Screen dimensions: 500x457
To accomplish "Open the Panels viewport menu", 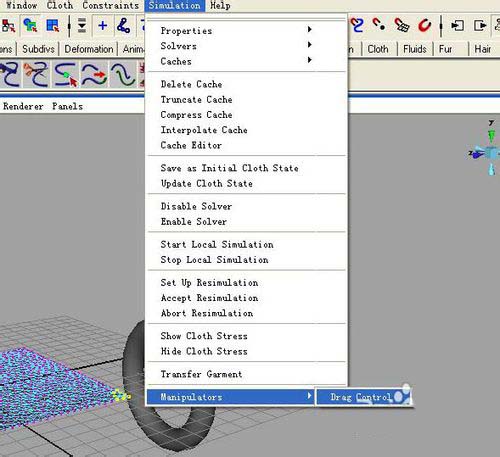I will [x=67, y=106].
